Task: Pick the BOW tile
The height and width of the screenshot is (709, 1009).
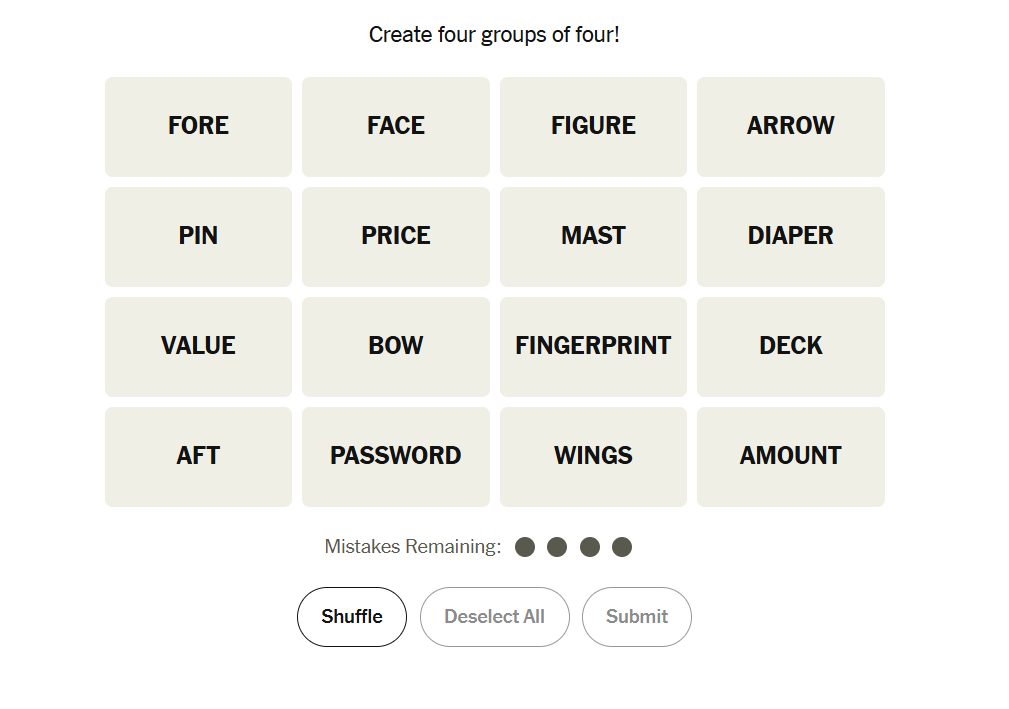Action: tap(396, 346)
